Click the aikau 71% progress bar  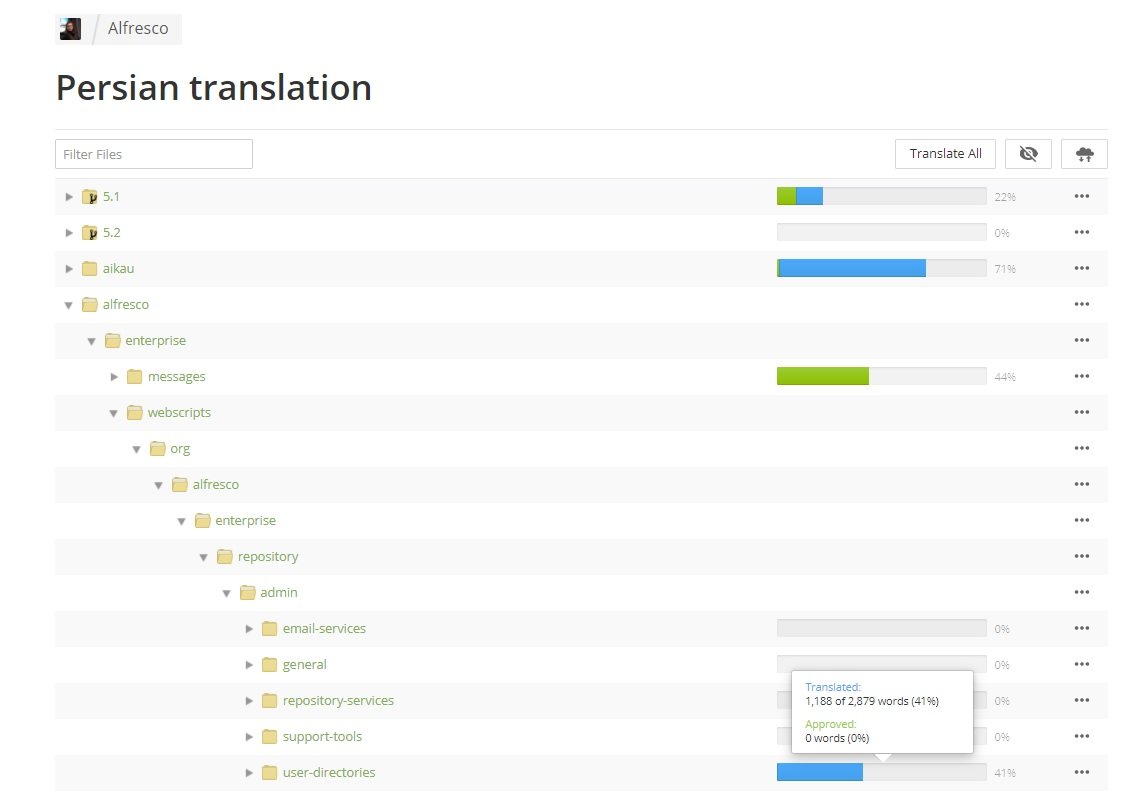point(881,268)
